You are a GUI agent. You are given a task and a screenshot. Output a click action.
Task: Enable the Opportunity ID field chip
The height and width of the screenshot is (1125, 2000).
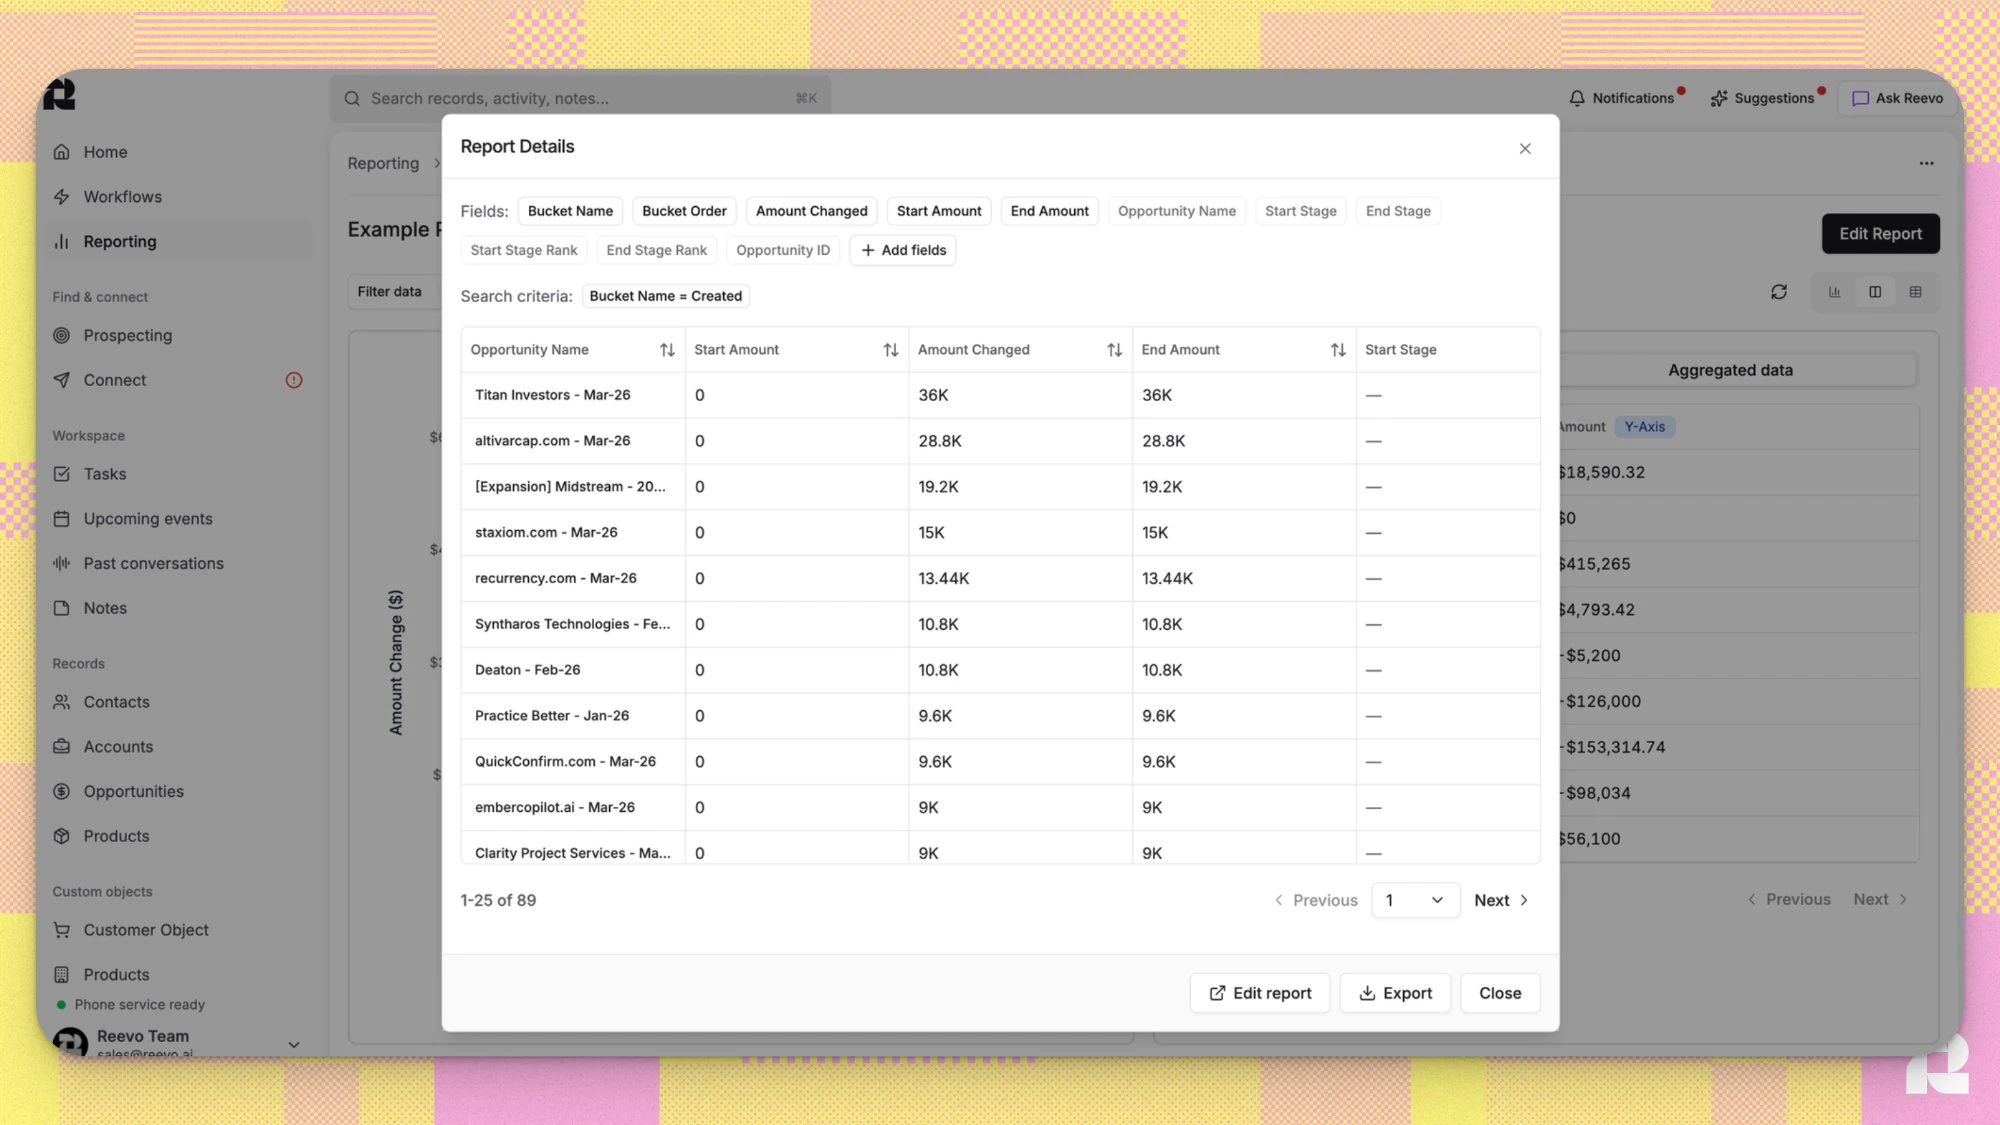[782, 250]
